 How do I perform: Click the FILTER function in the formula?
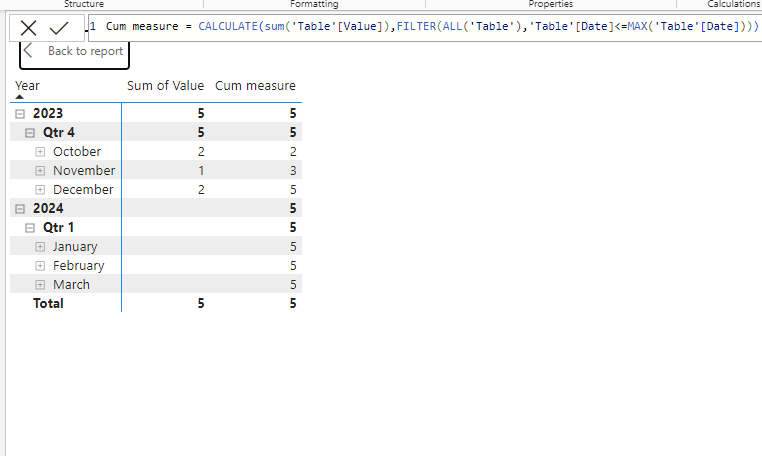point(416,26)
